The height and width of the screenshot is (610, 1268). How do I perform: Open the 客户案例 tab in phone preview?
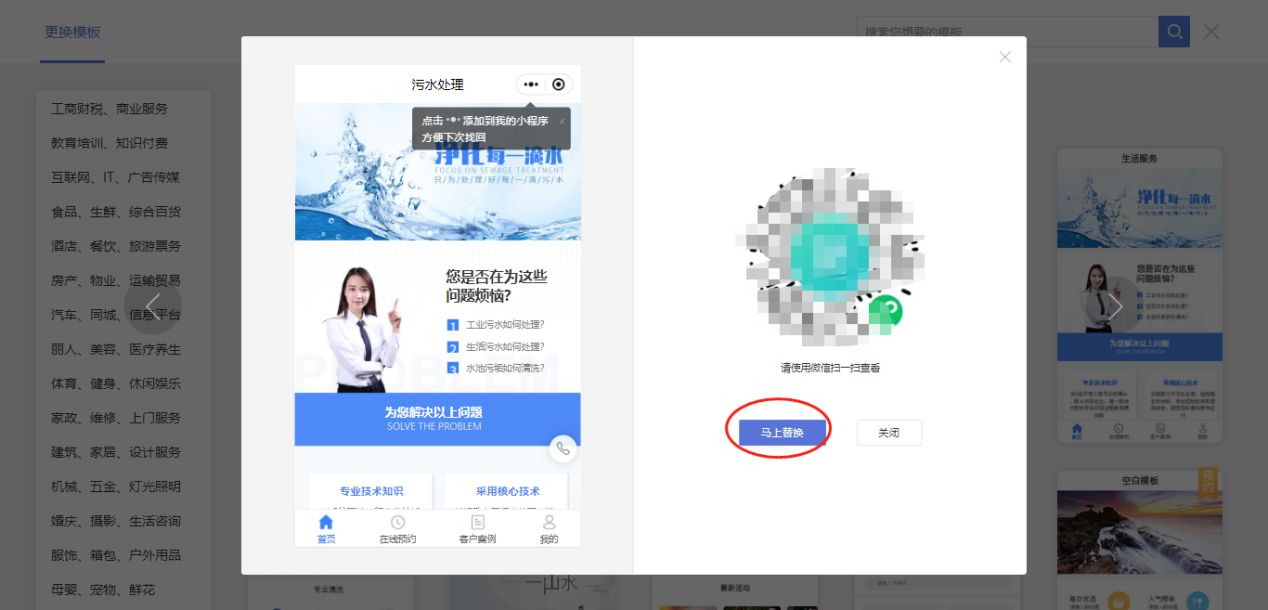click(x=477, y=530)
